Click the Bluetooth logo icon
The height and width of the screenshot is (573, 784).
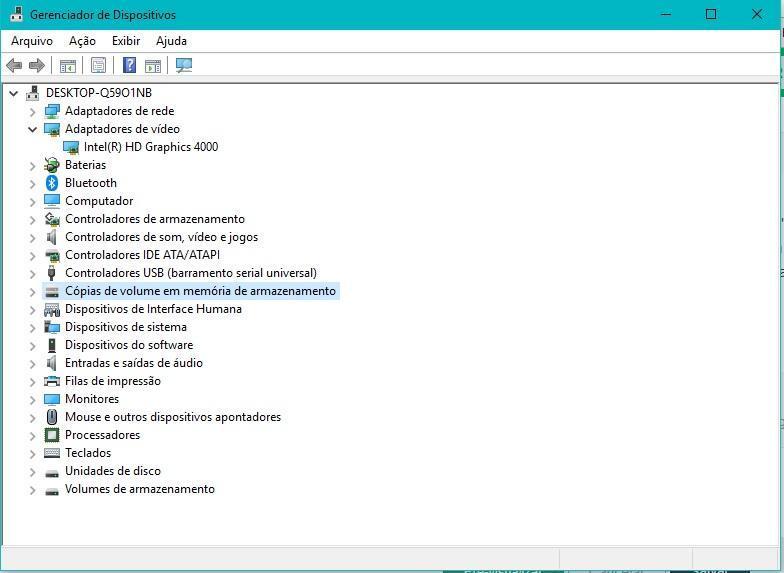click(52, 183)
